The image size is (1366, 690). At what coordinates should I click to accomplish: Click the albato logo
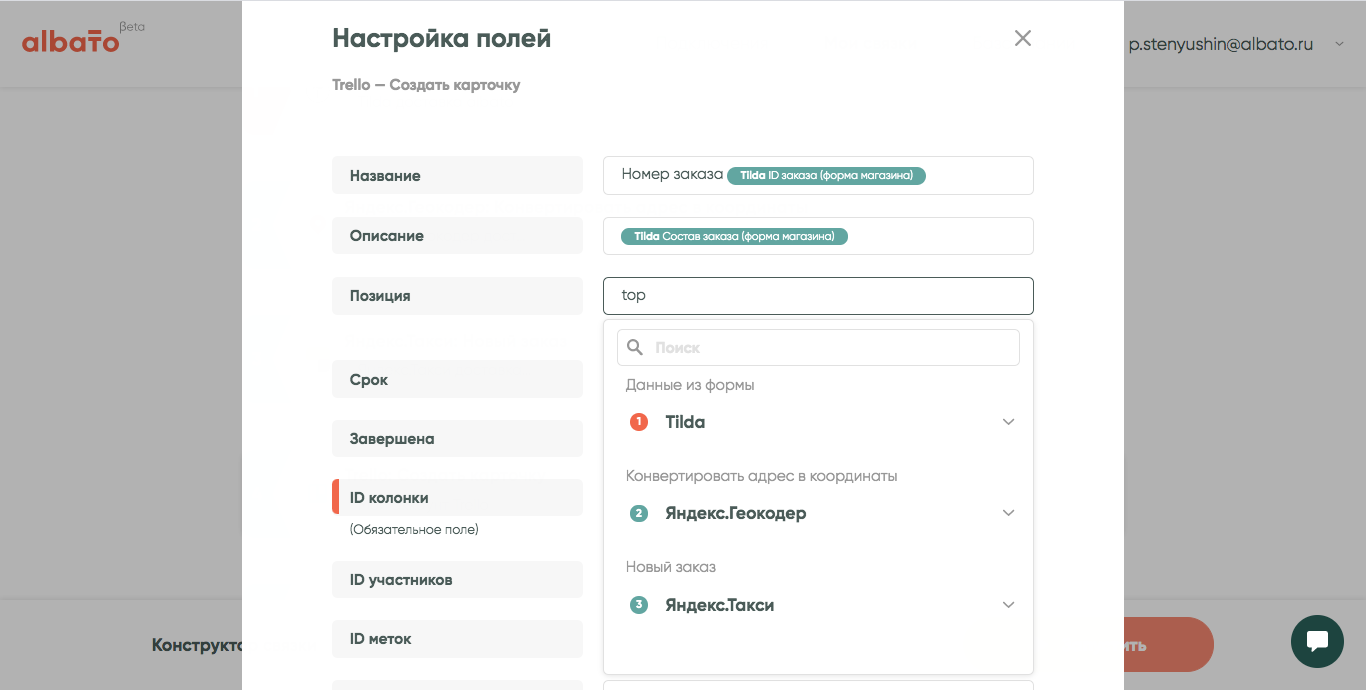71,42
